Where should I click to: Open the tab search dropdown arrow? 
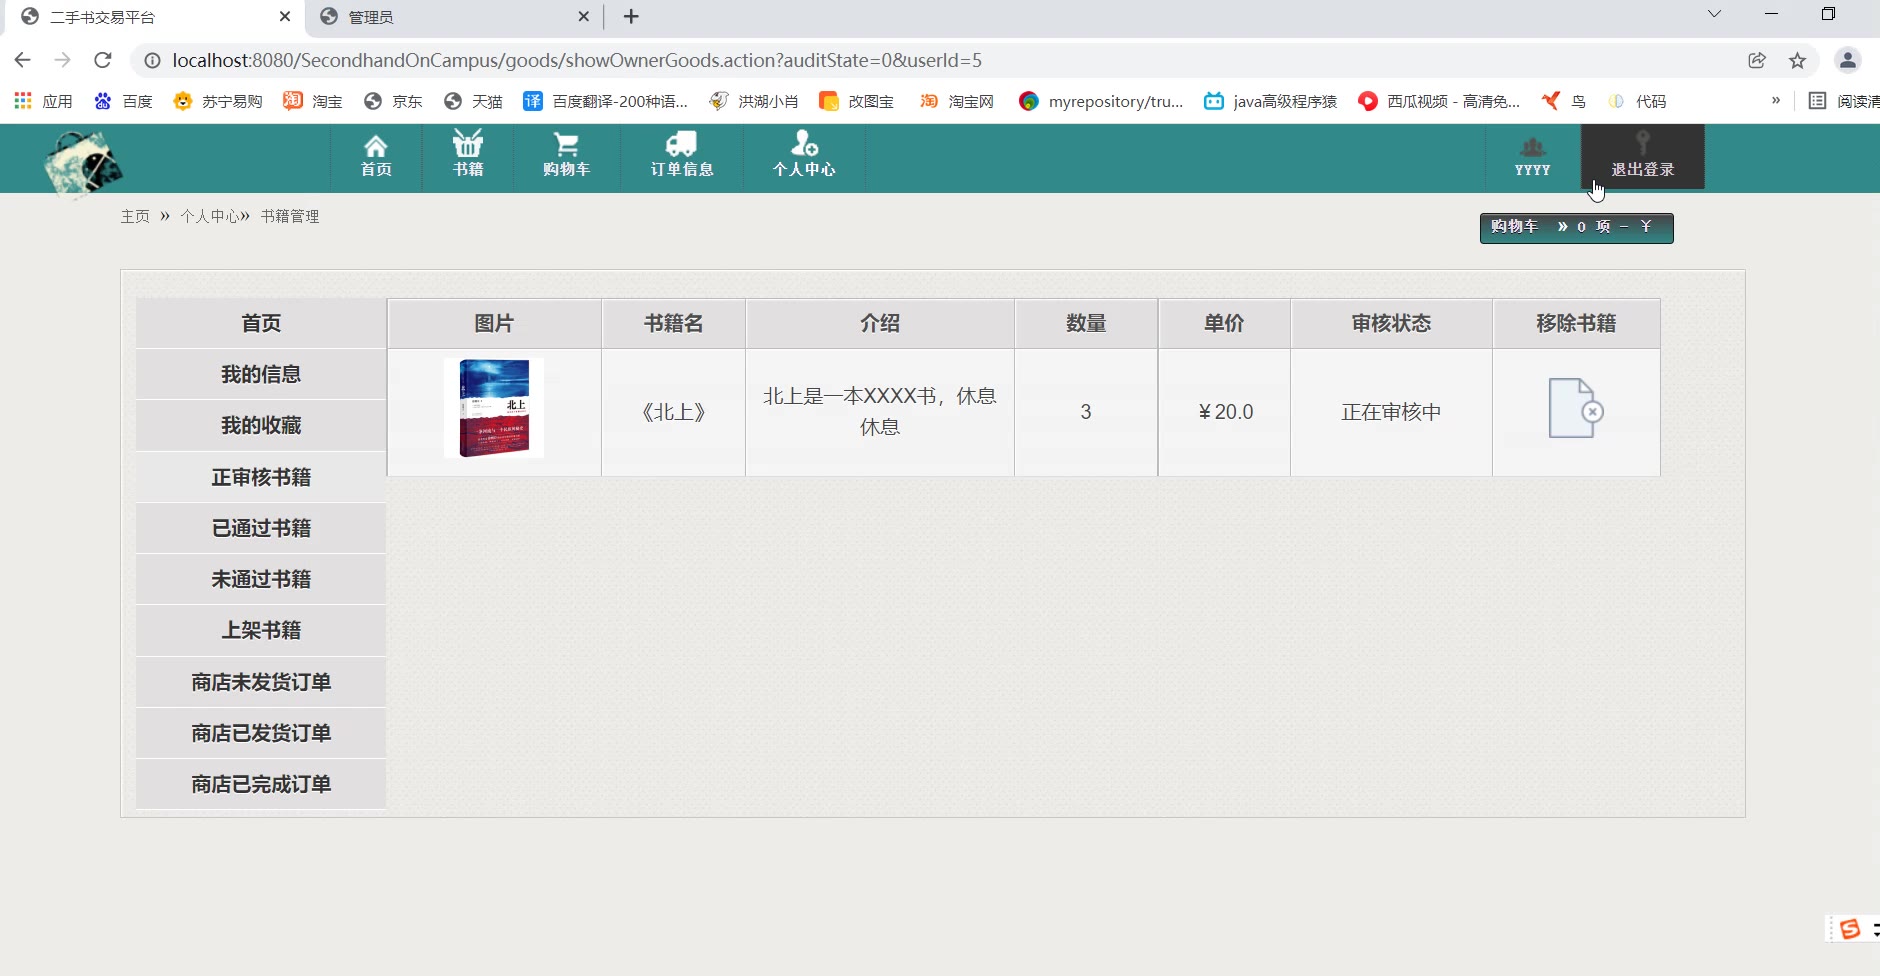click(x=1714, y=15)
